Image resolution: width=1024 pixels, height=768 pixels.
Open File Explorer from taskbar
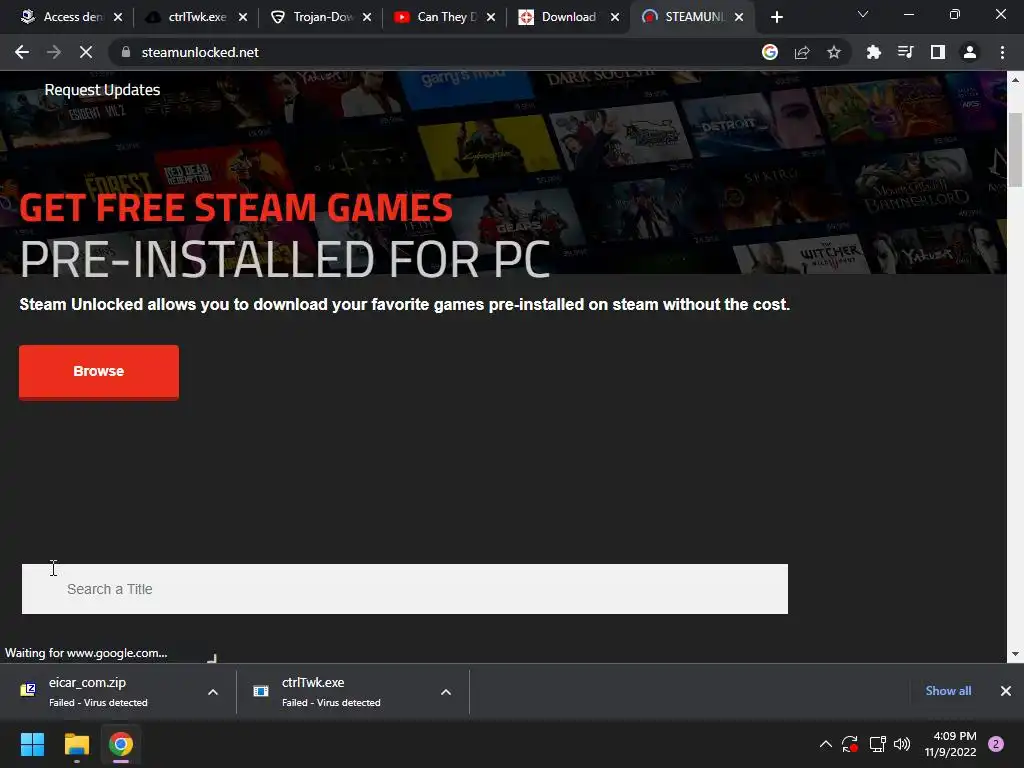pos(76,744)
